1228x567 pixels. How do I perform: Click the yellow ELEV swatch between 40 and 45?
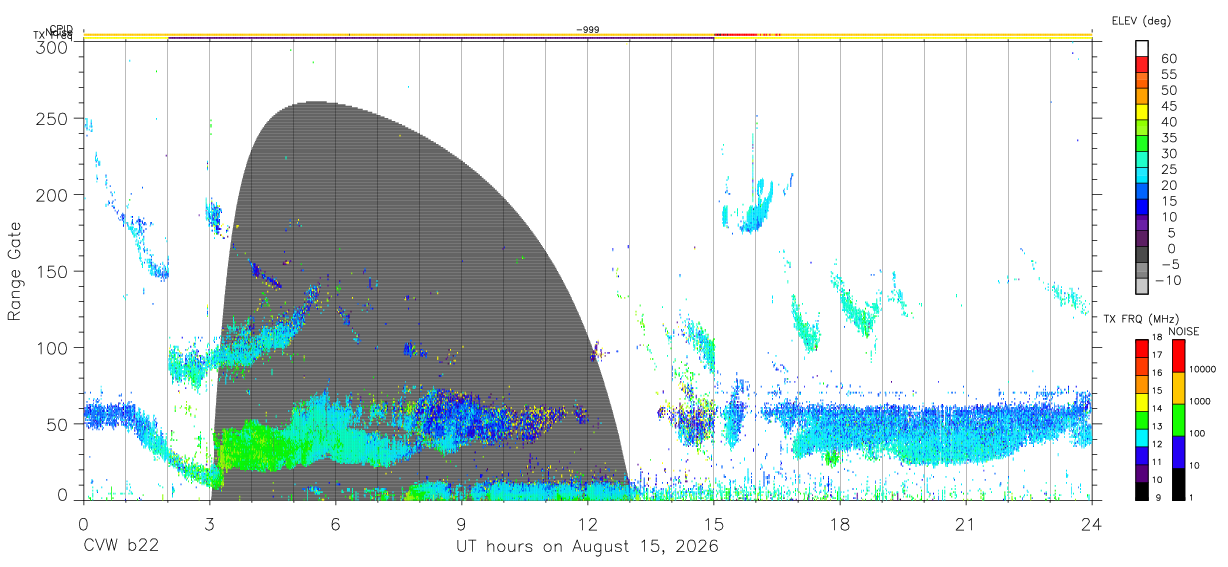[1142, 113]
